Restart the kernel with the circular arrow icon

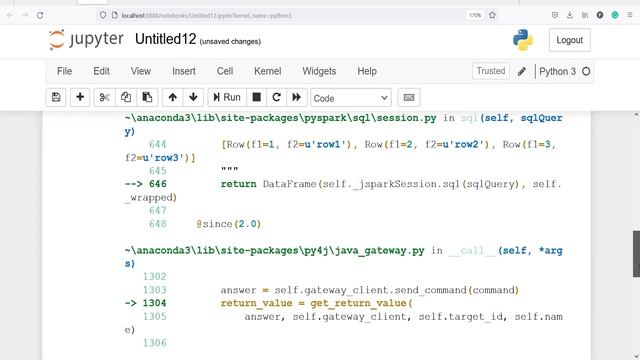[x=276, y=98]
